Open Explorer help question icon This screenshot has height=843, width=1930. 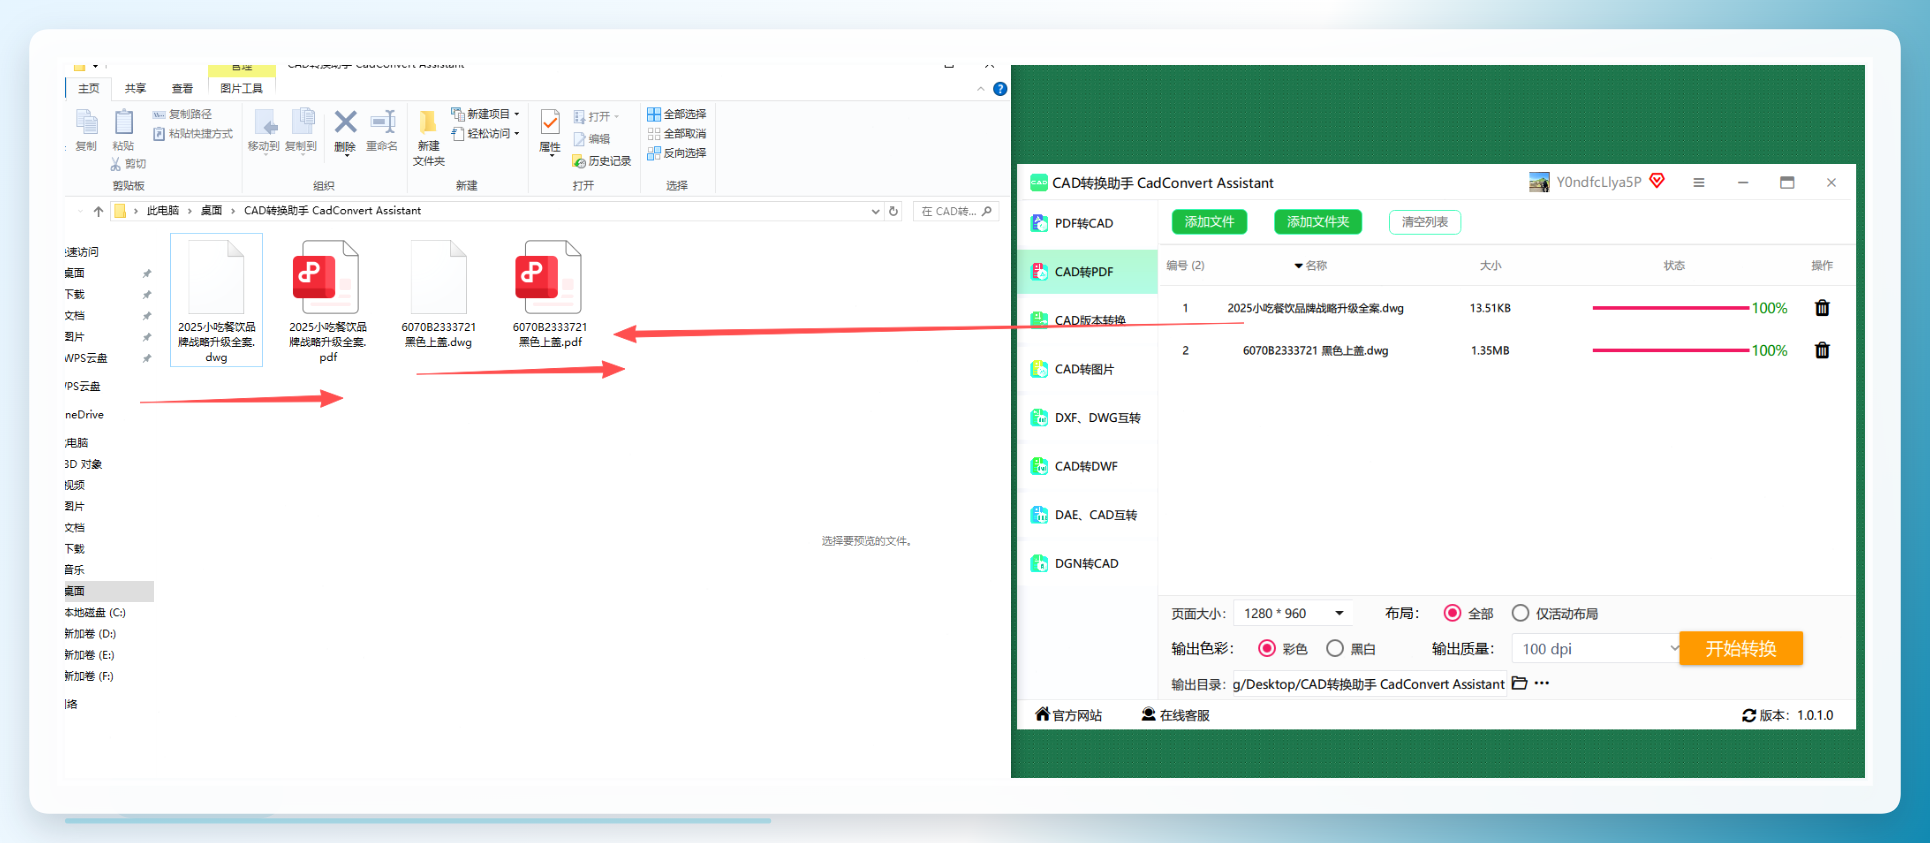click(1000, 89)
